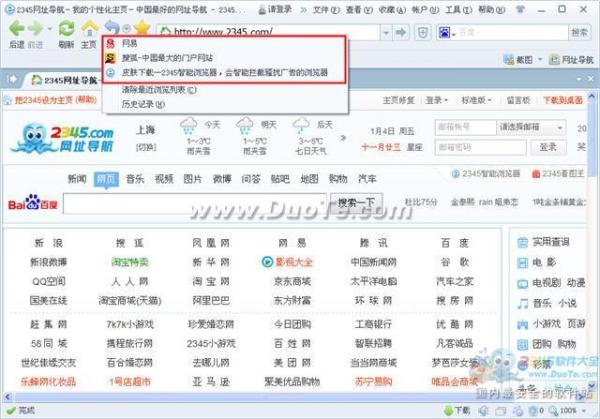Viewport: 600px width, 419px height.
Task: Open the 收藏(A) menu
Action: point(392,10)
